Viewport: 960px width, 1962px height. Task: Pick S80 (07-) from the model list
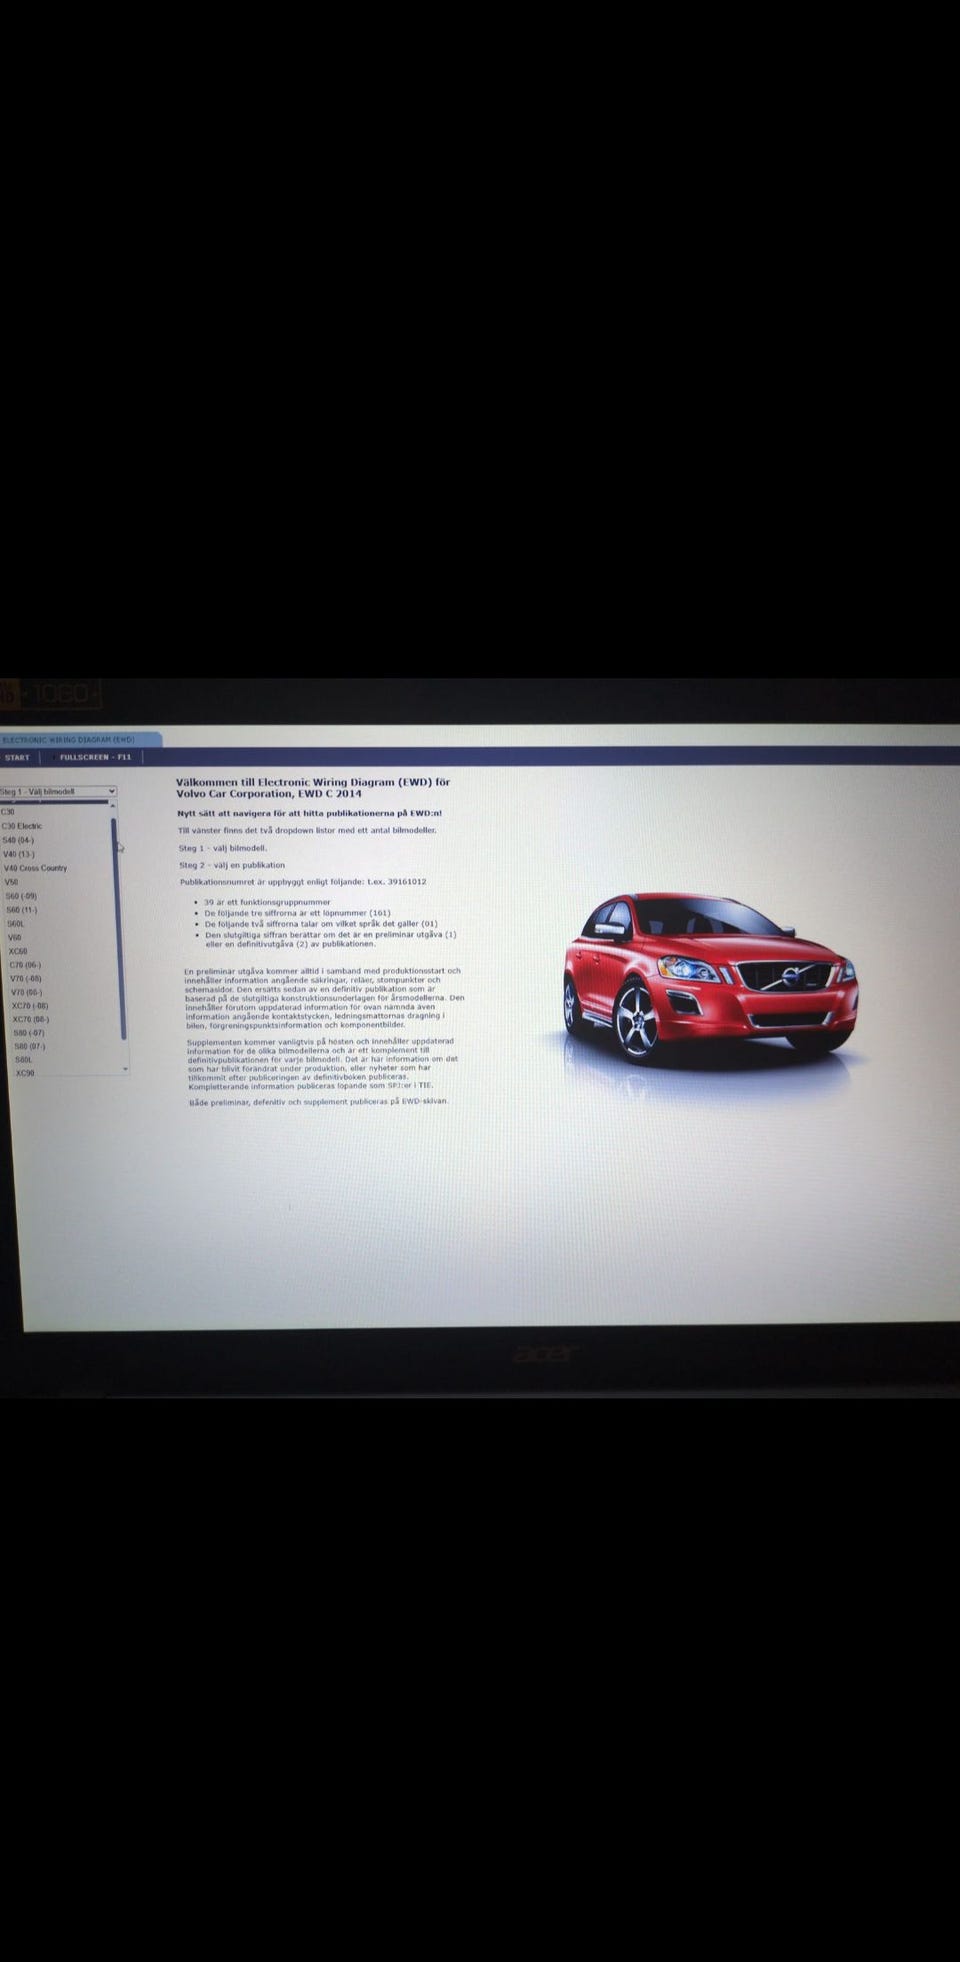(x=29, y=1046)
